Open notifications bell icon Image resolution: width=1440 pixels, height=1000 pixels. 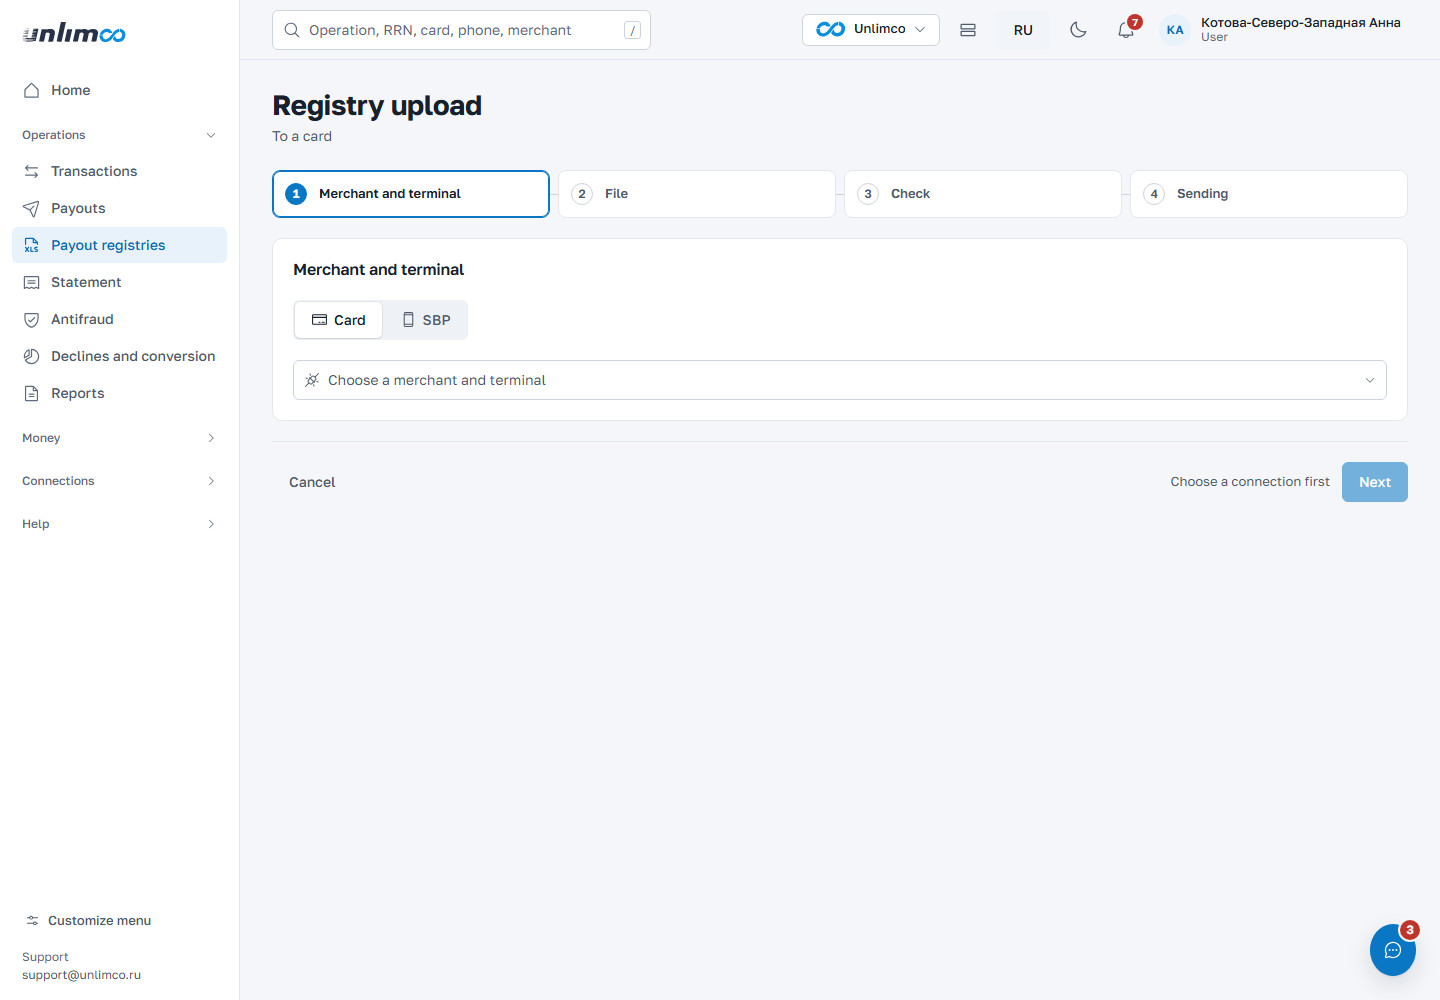(1126, 30)
